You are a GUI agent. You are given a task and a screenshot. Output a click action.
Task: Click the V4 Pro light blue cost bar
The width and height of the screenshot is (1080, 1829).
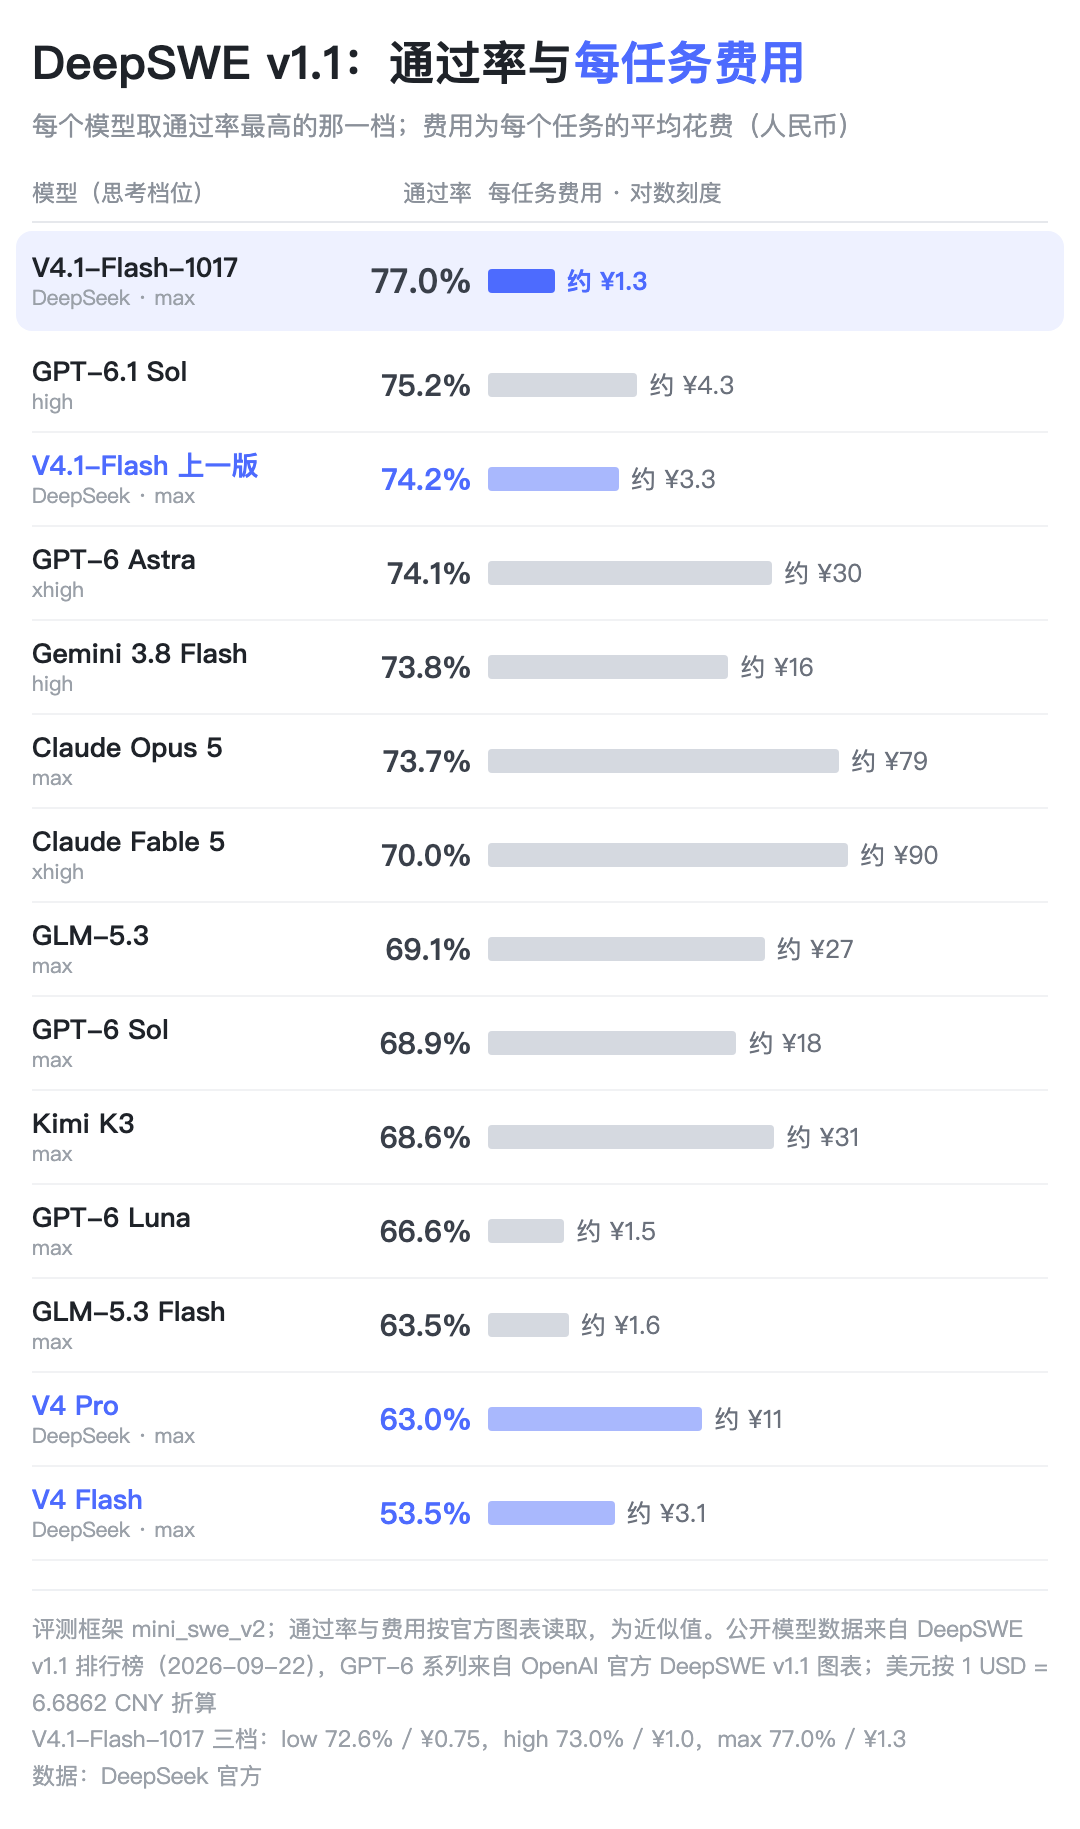(x=595, y=1419)
